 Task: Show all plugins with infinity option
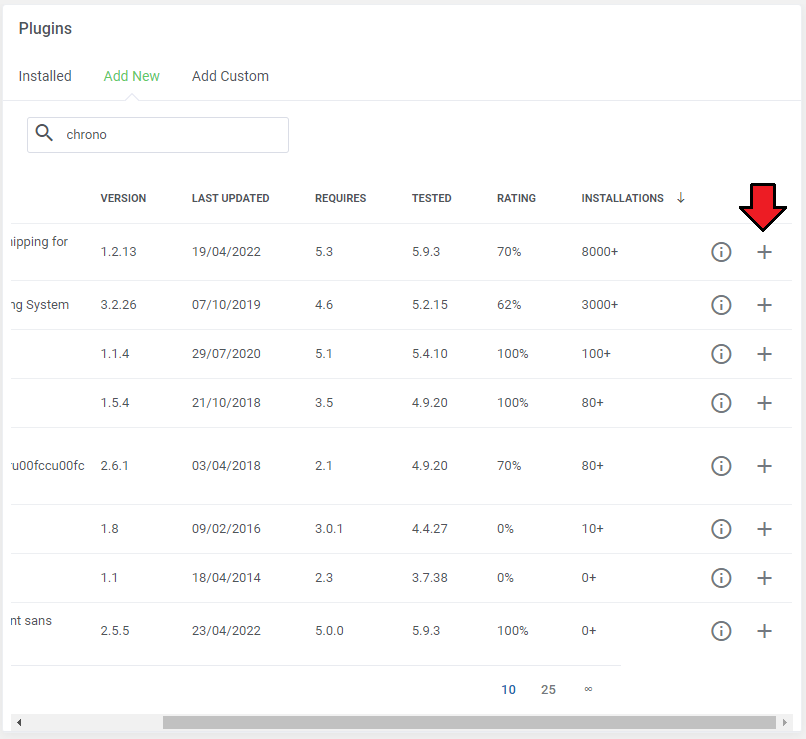[x=588, y=689]
